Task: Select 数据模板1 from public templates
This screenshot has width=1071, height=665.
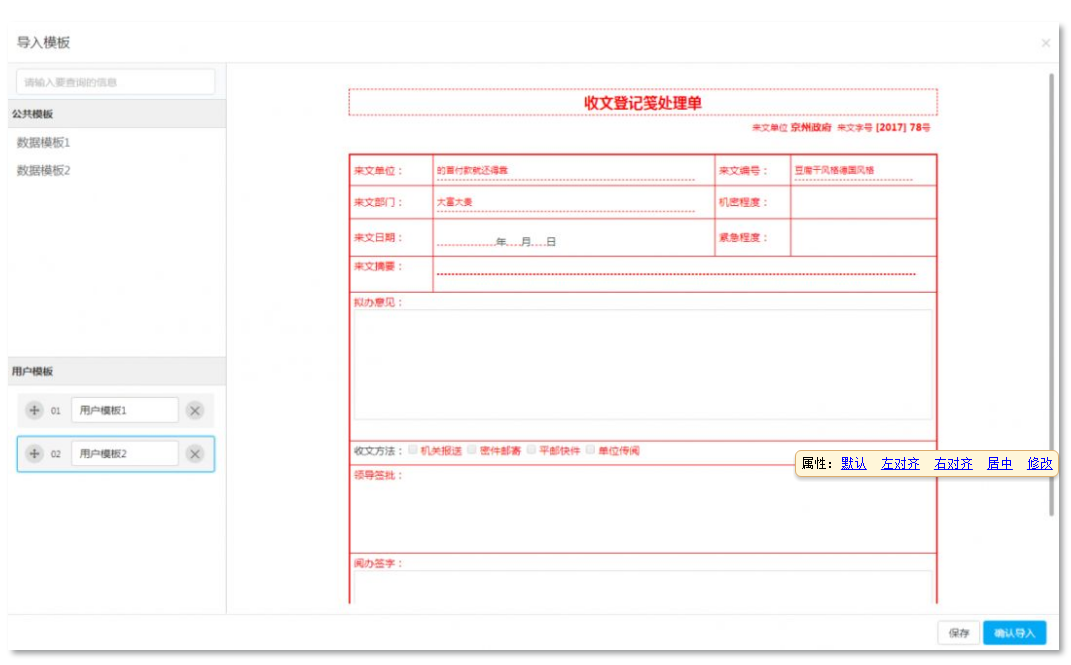Action: pos(44,143)
